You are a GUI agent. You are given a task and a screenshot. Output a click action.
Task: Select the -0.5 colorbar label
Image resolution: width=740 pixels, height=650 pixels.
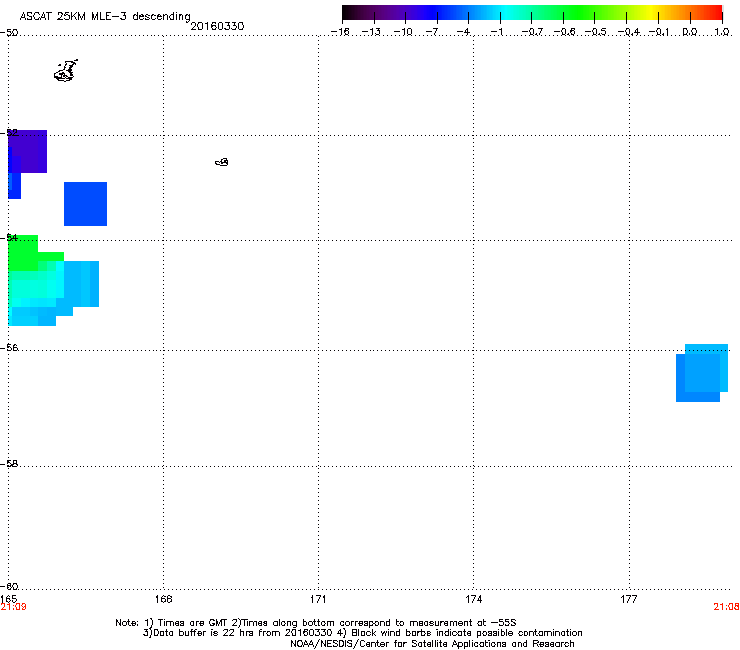click(x=596, y=32)
